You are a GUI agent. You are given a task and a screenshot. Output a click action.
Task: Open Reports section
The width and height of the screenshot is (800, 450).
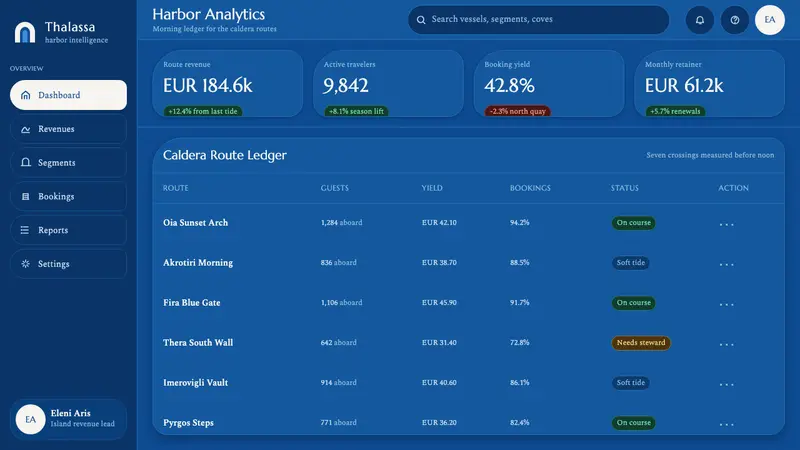click(68, 230)
